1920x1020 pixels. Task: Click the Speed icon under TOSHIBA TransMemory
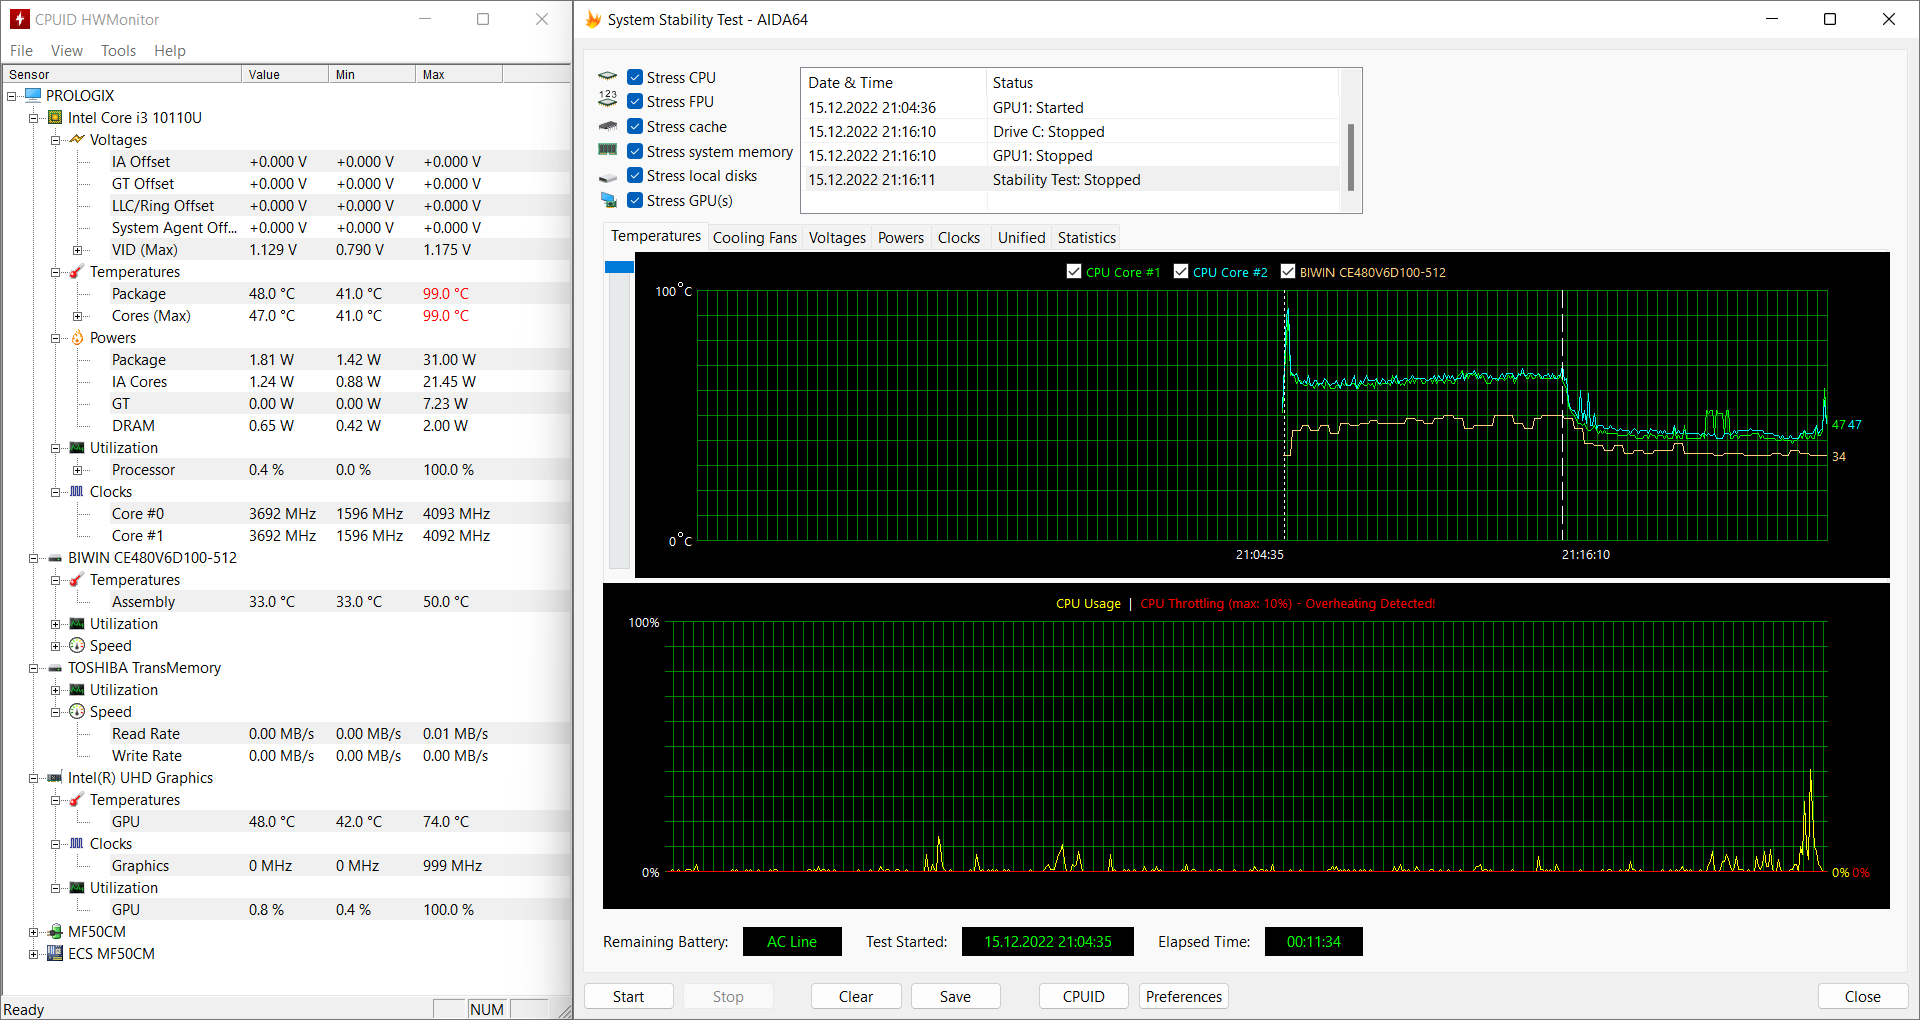point(77,711)
